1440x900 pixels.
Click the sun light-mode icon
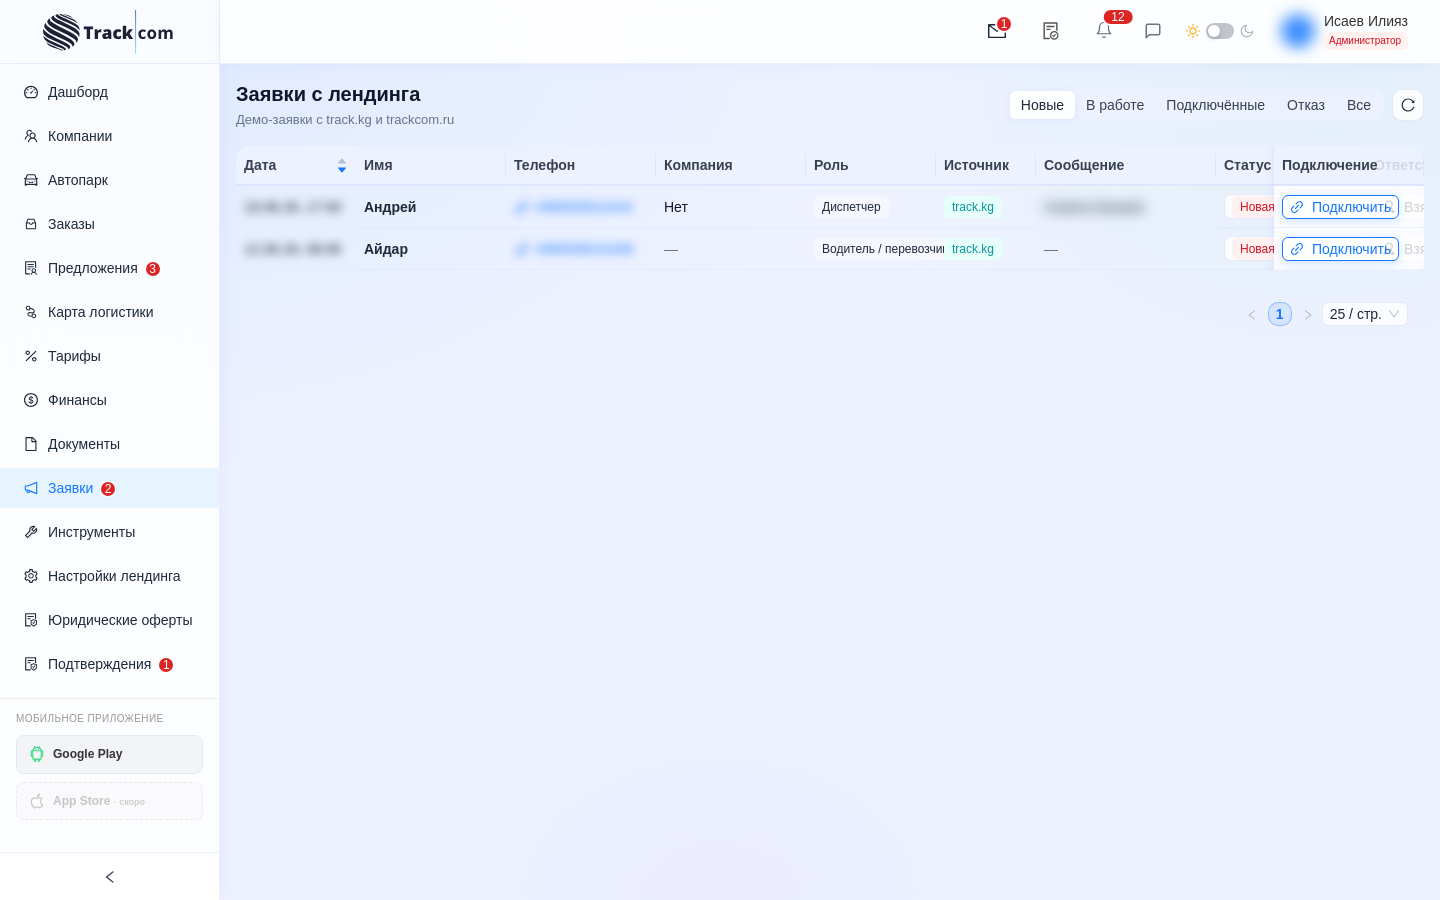click(1193, 31)
